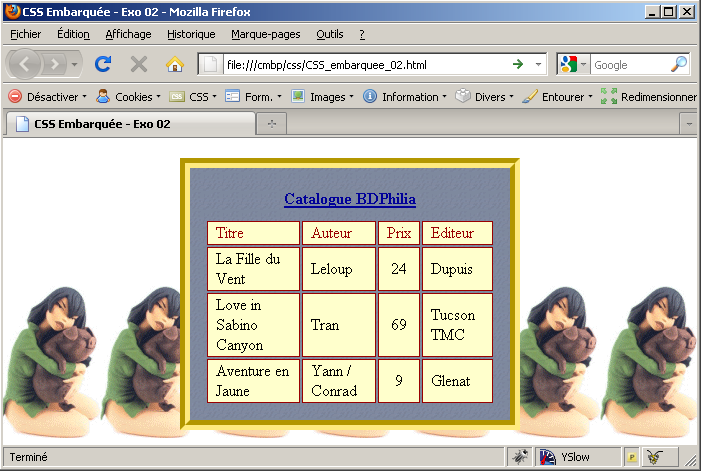Open the CSS developer toolbar menu
The width and height of the screenshot is (701, 471).
coord(203,97)
